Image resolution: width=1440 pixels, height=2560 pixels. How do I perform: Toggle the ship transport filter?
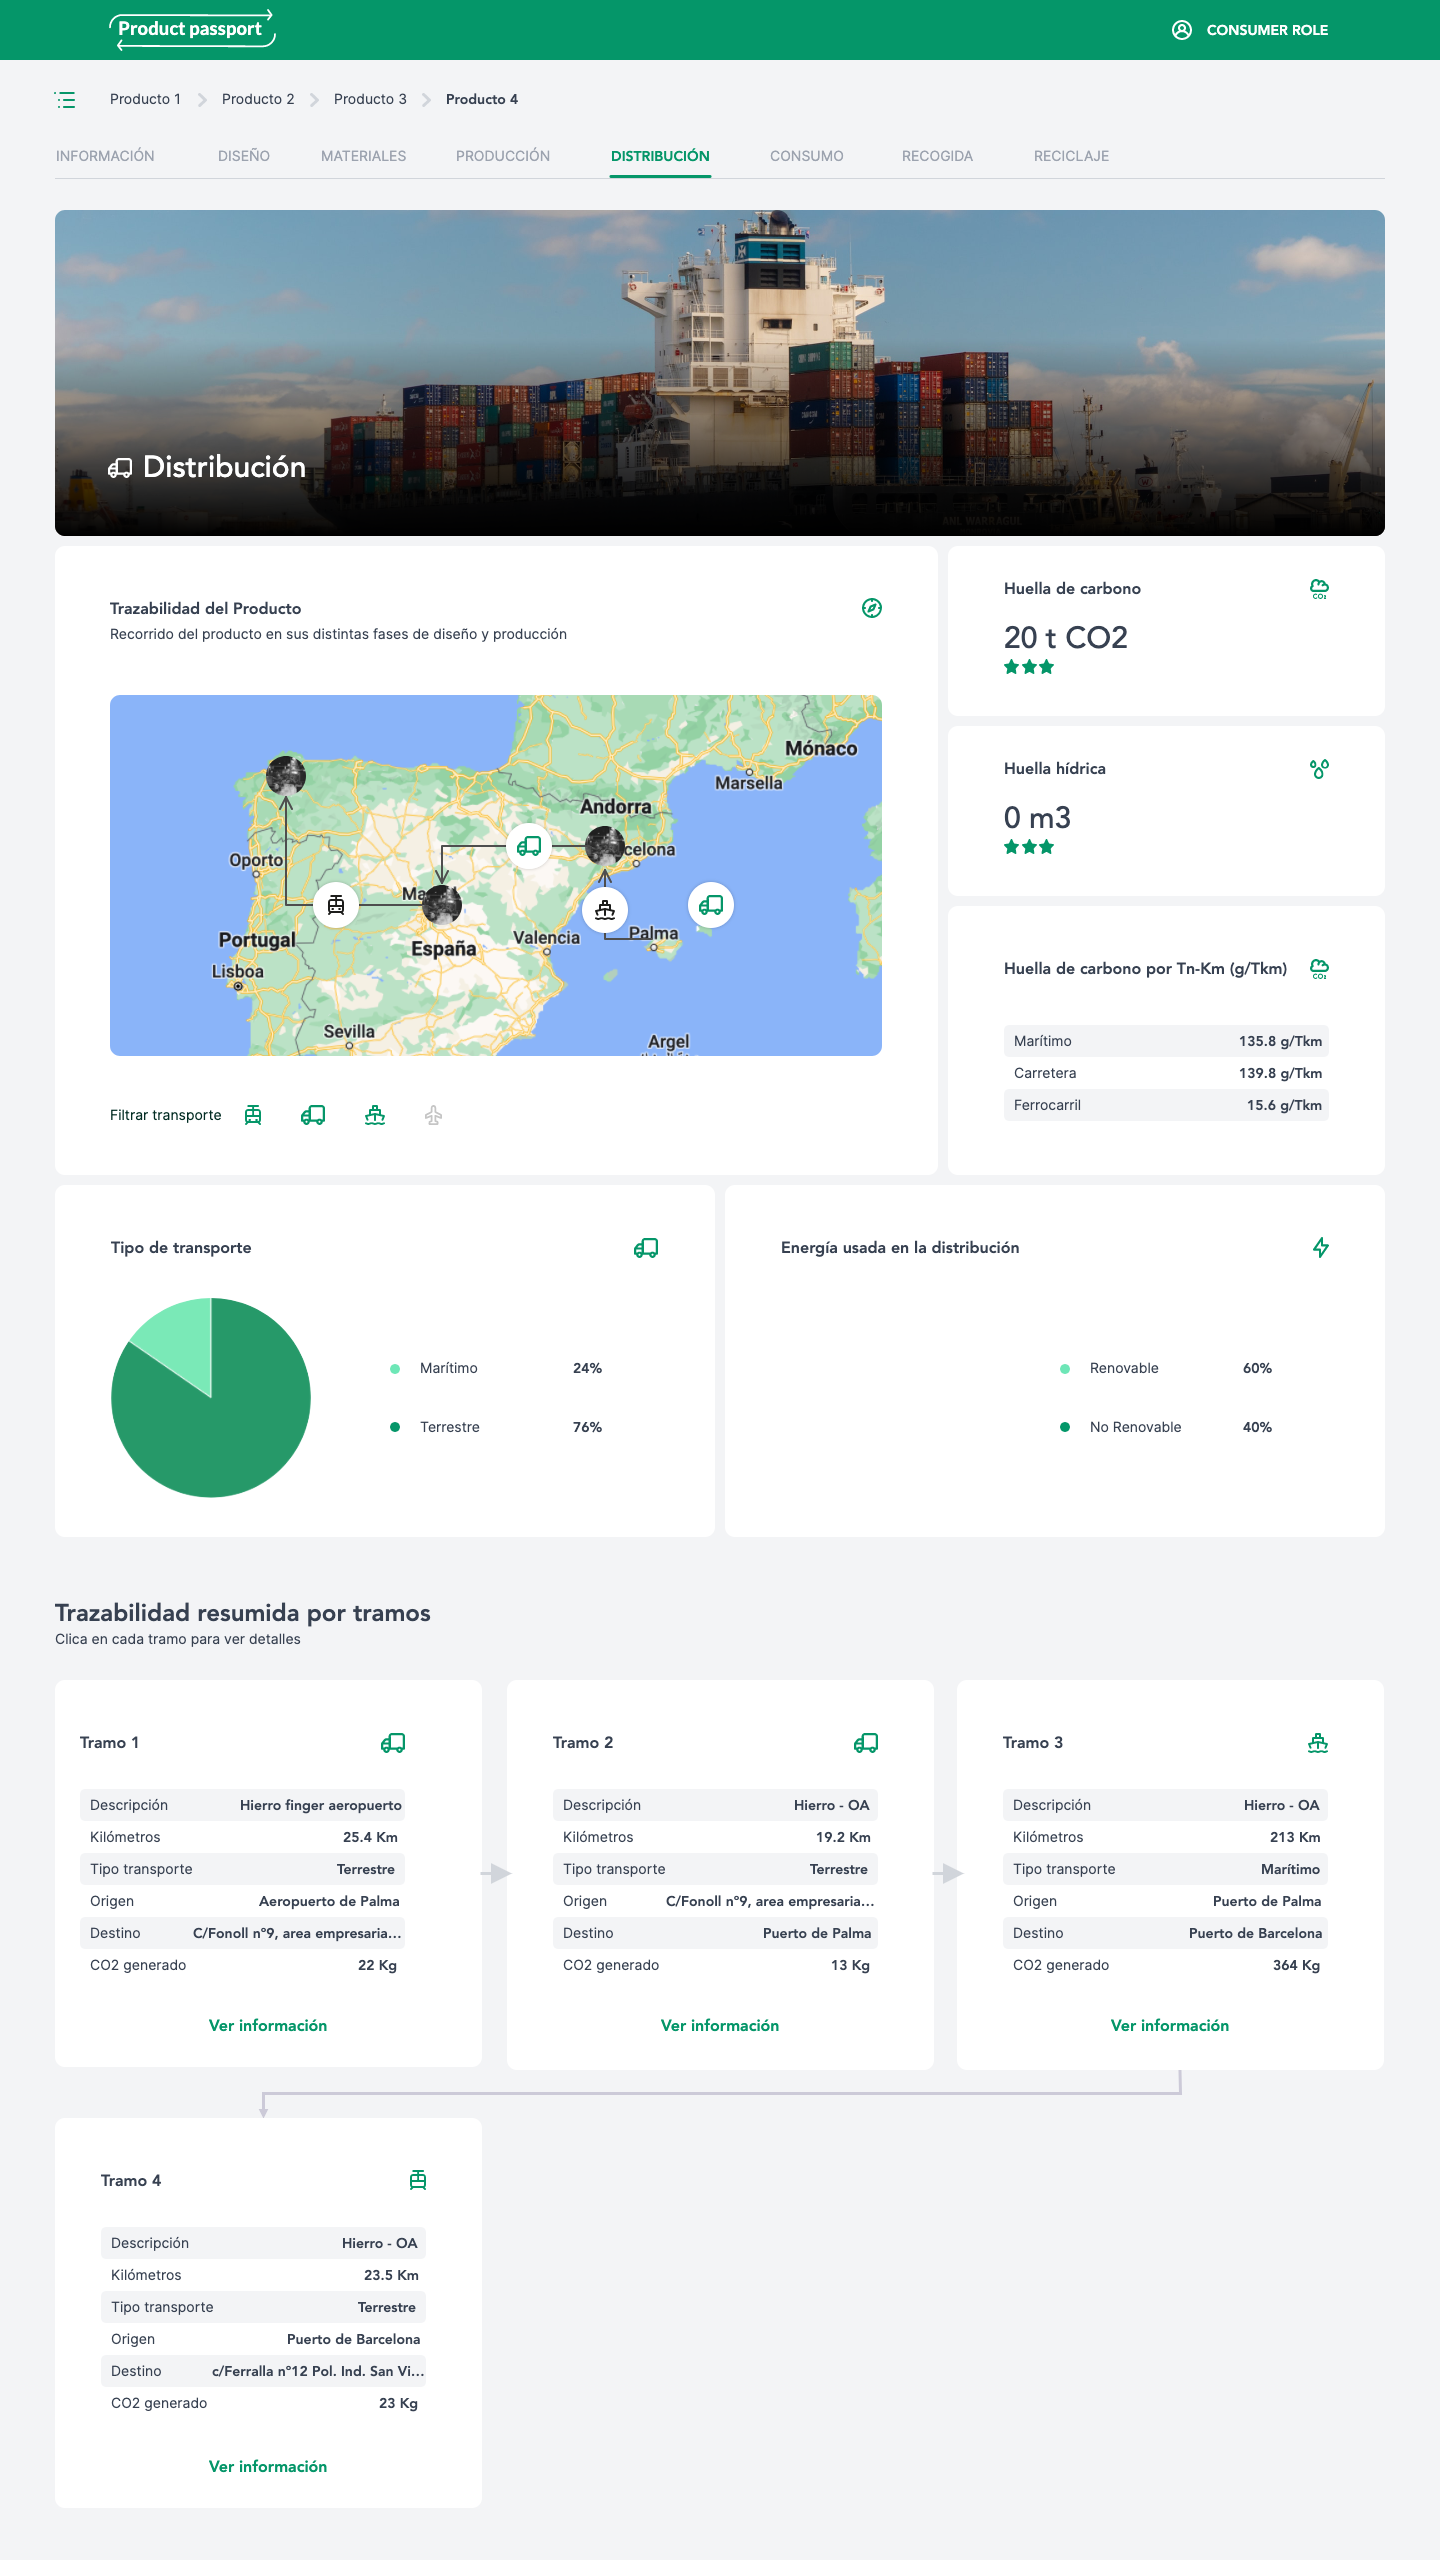point(375,1115)
